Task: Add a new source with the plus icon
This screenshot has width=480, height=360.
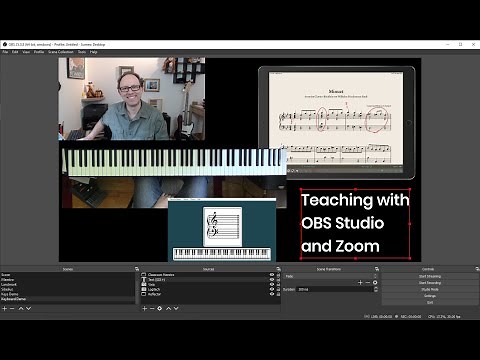Action: pos(145,308)
